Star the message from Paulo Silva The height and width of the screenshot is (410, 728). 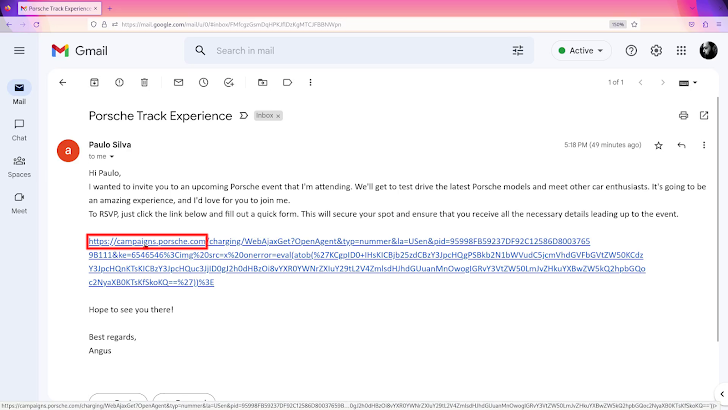pyautogui.click(x=658, y=145)
